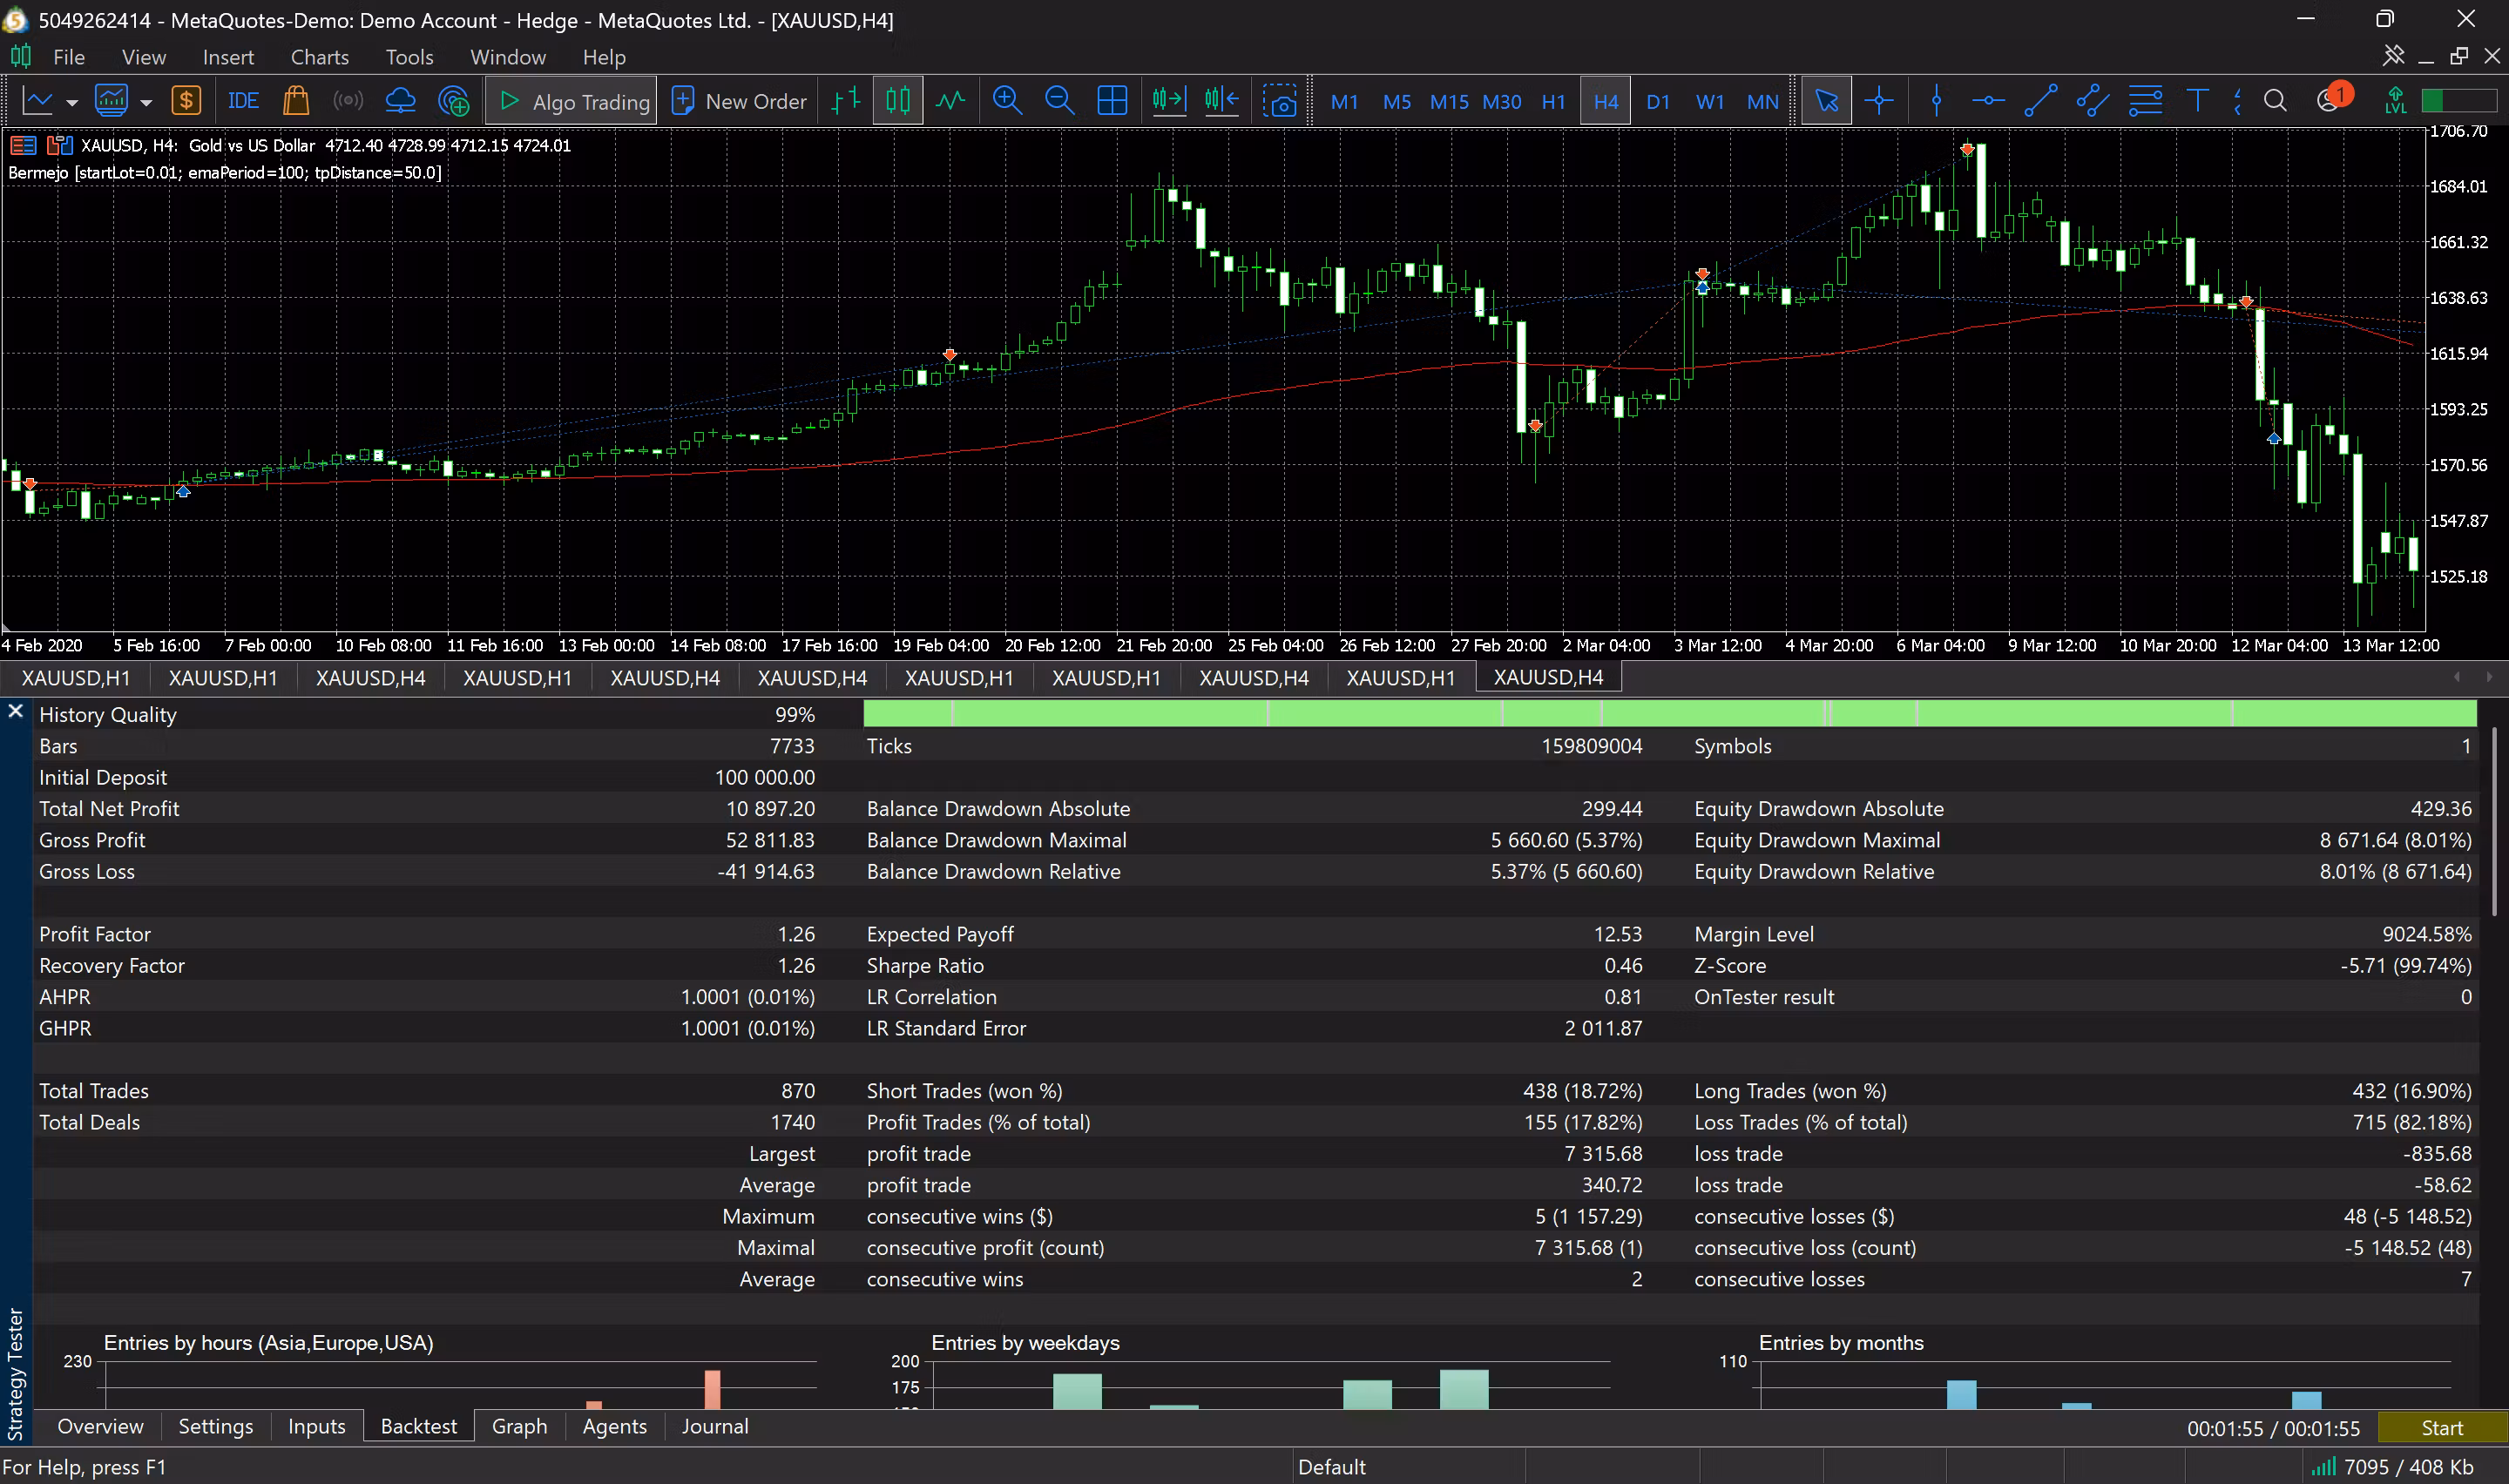Viewport: 2509px width, 1484px height.
Task: Click the Start button
Action: tap(2441, 1428)
